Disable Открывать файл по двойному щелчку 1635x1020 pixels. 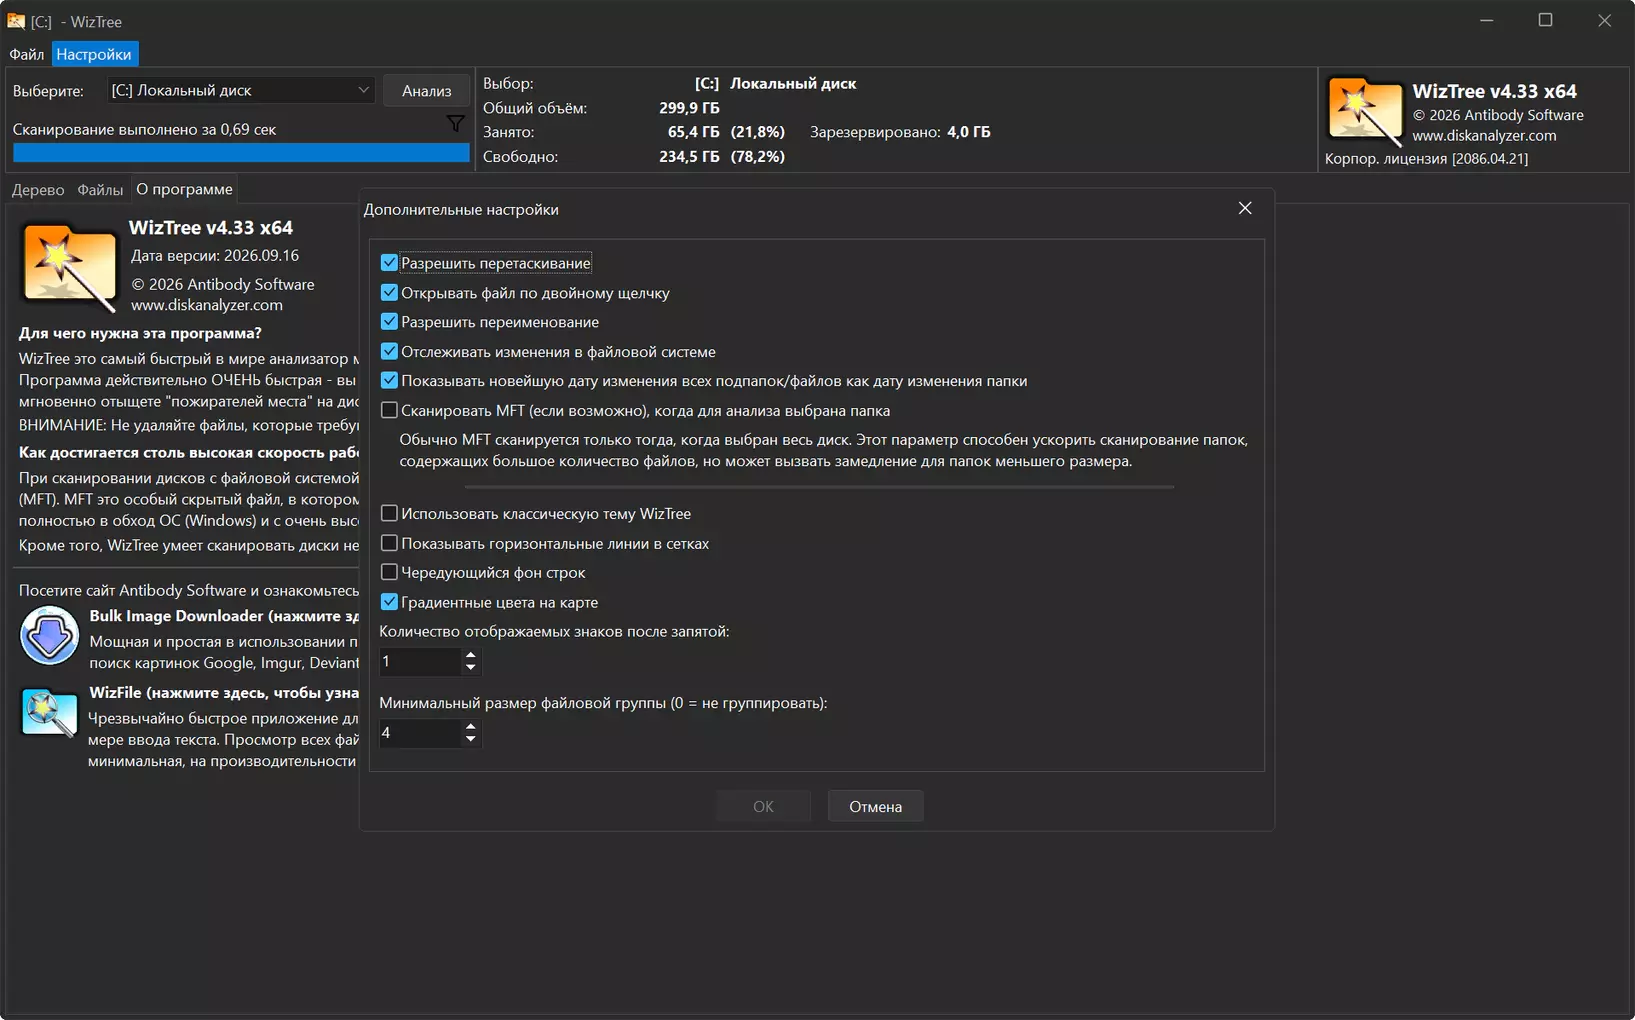389,293
